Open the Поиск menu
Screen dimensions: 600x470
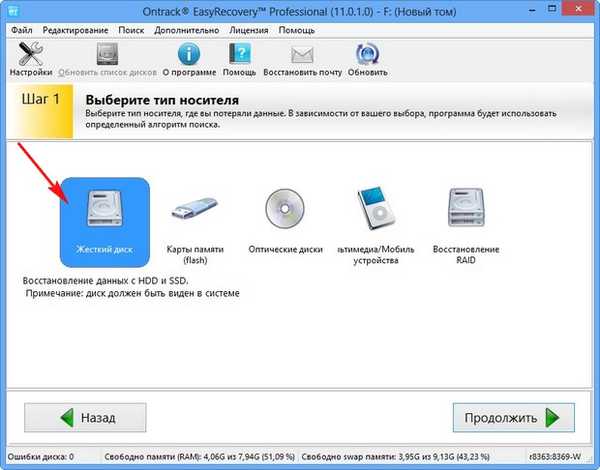pyautogui.click(x=131, y=30)
